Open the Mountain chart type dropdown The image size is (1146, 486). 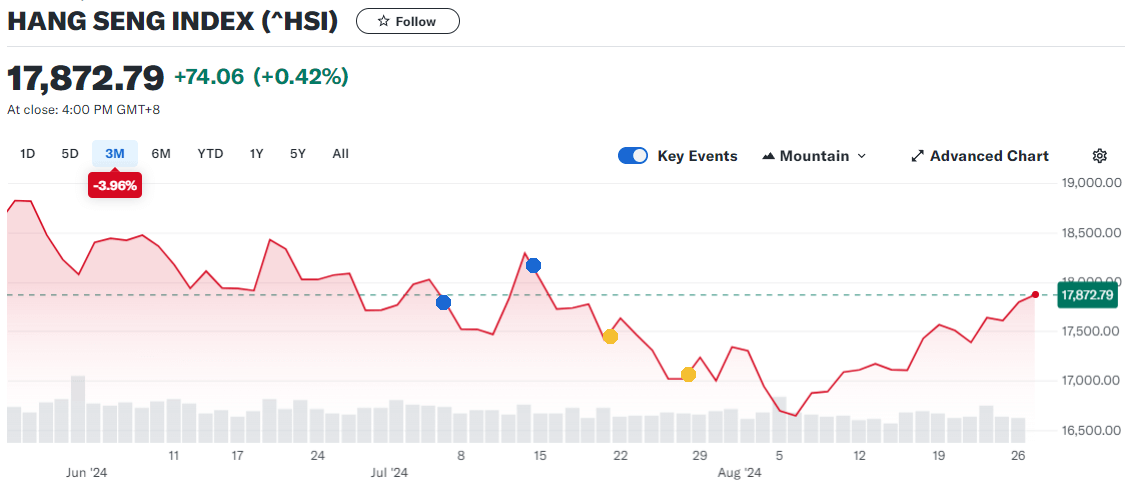point(813,156)
